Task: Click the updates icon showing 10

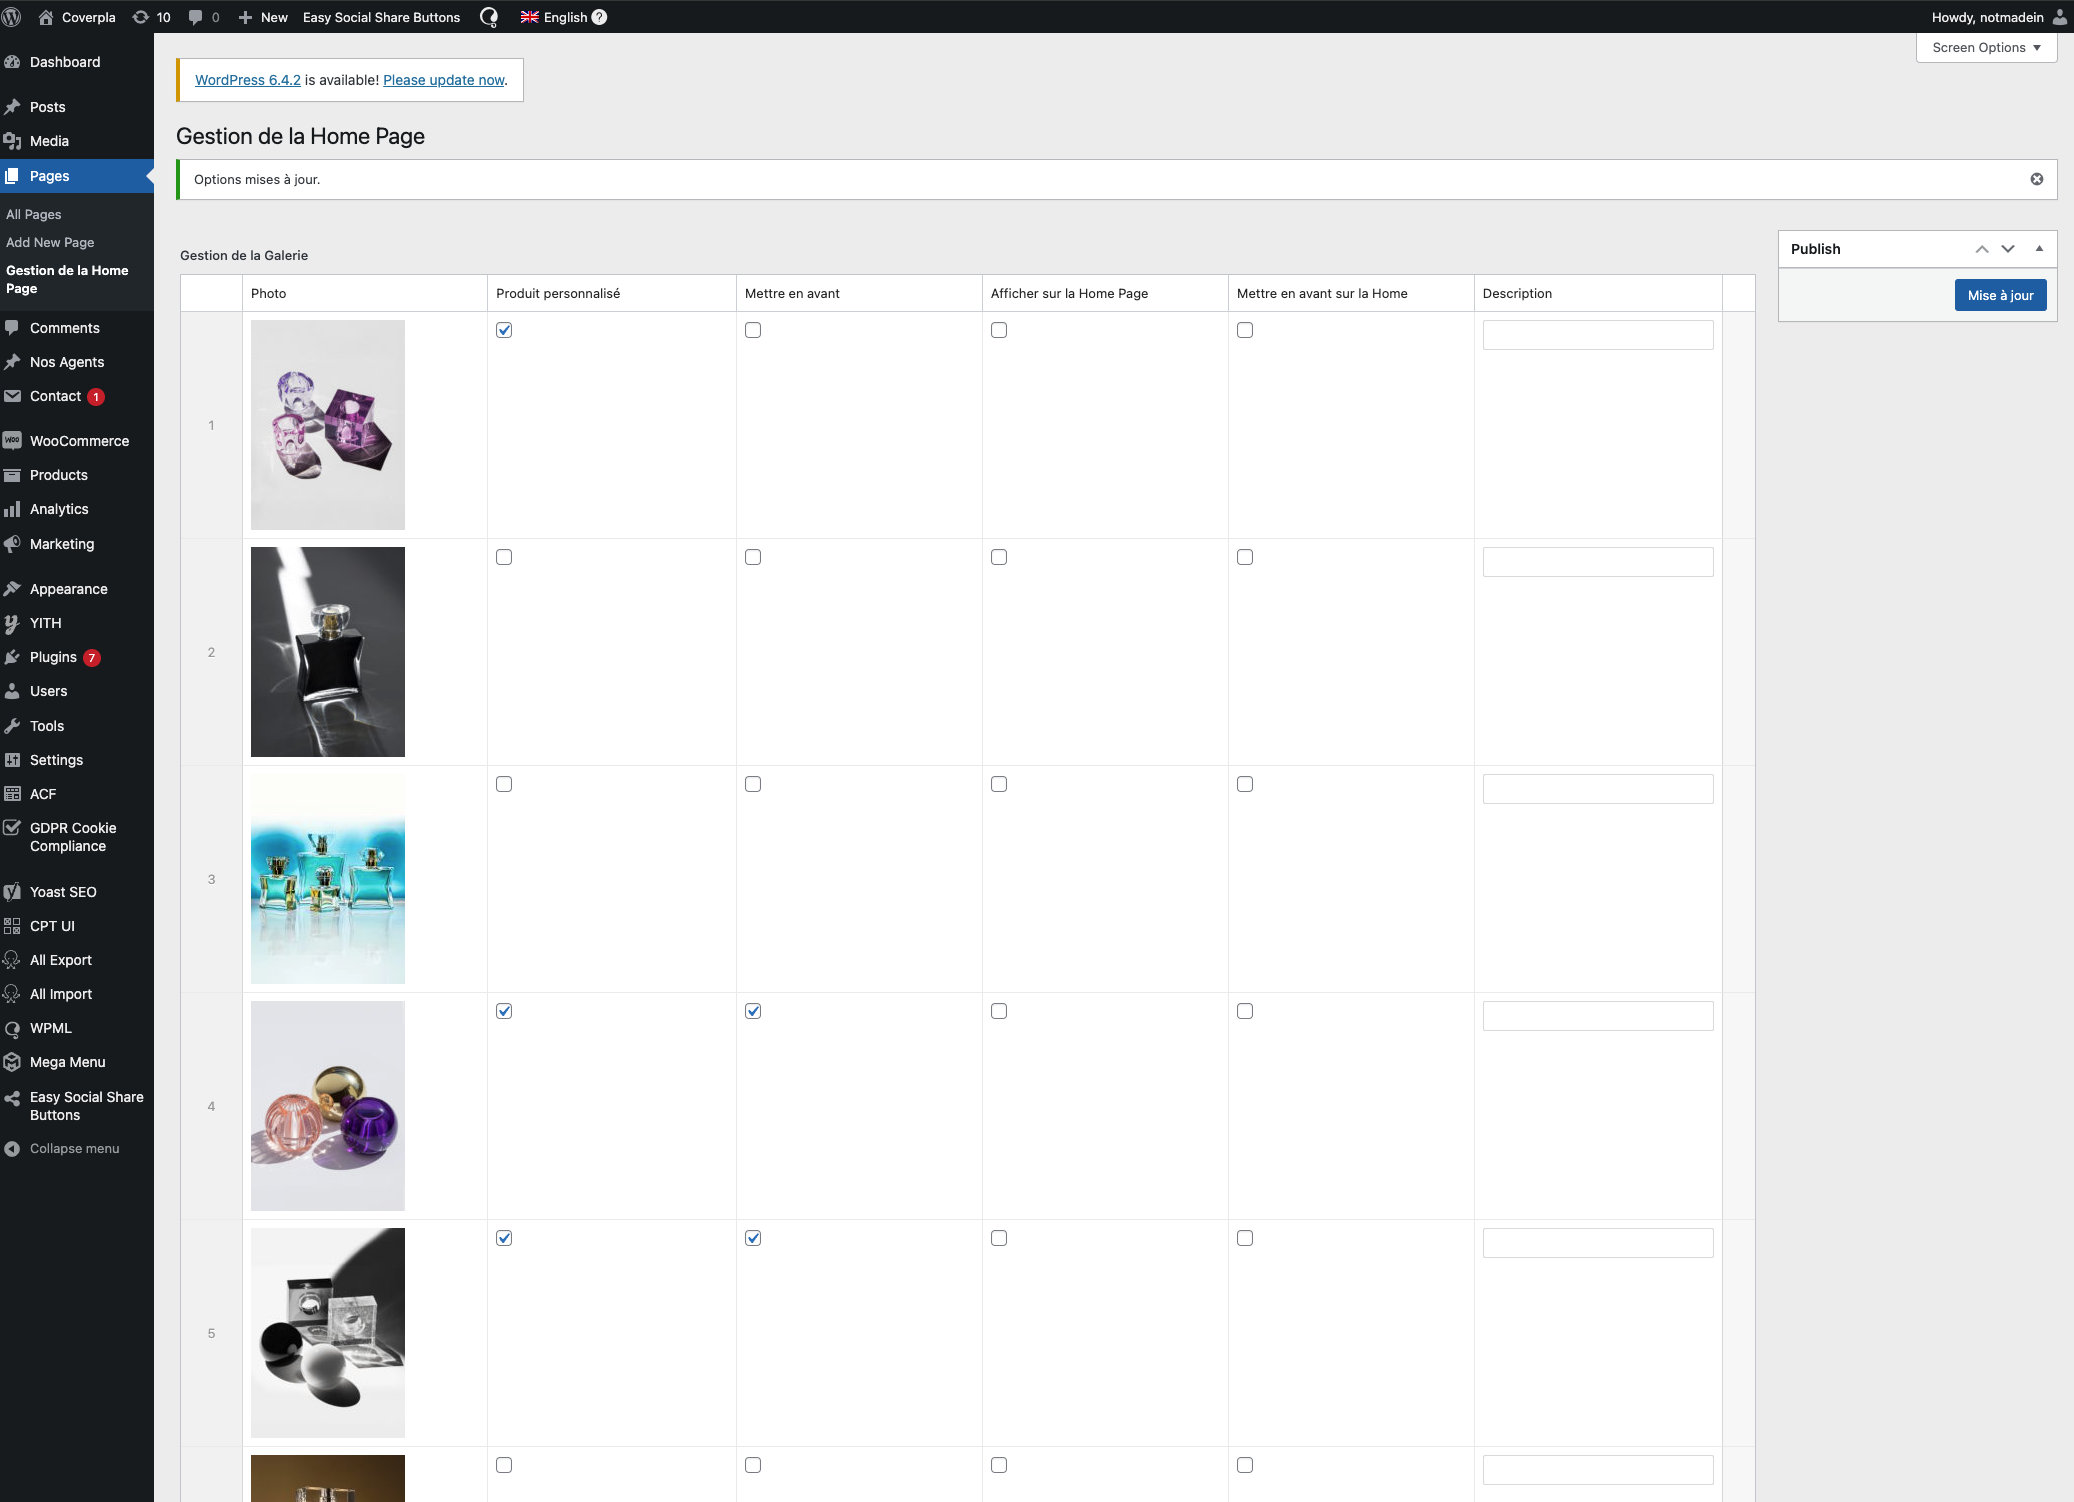Action: click(141, 17)
